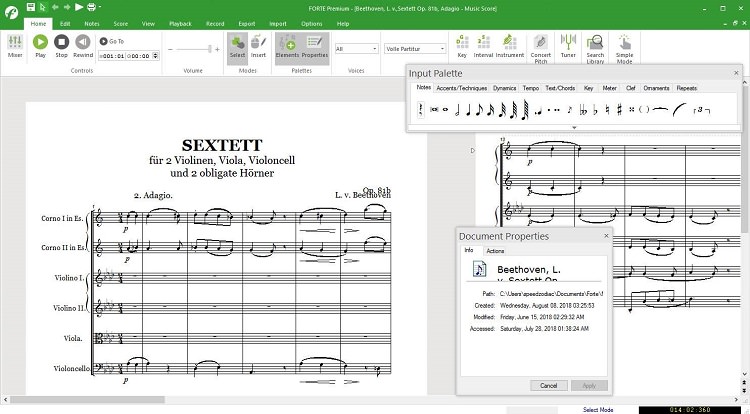
Task: Select the triplet bracket symbol
Action: (x=702, y=110)
